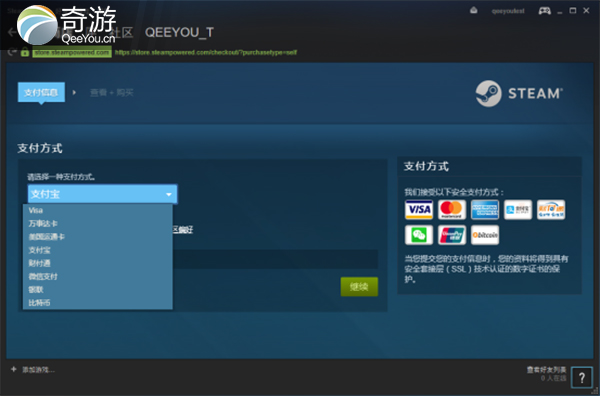Choose Visa from the payment list
Image resolution: width=600 pixels, height=396 pixels.
click(x=98, y=210)
